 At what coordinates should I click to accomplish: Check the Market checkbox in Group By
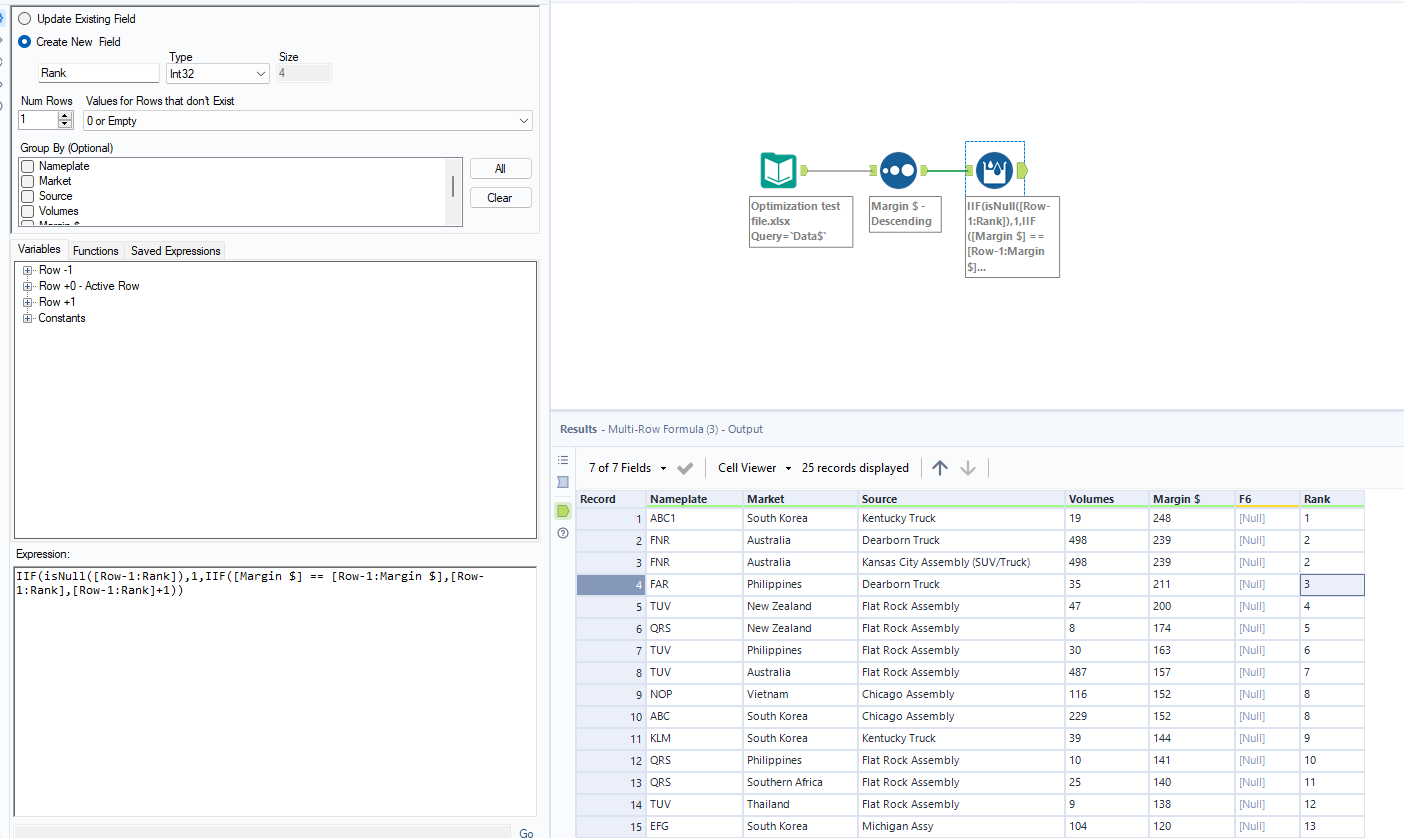[28, 181]
